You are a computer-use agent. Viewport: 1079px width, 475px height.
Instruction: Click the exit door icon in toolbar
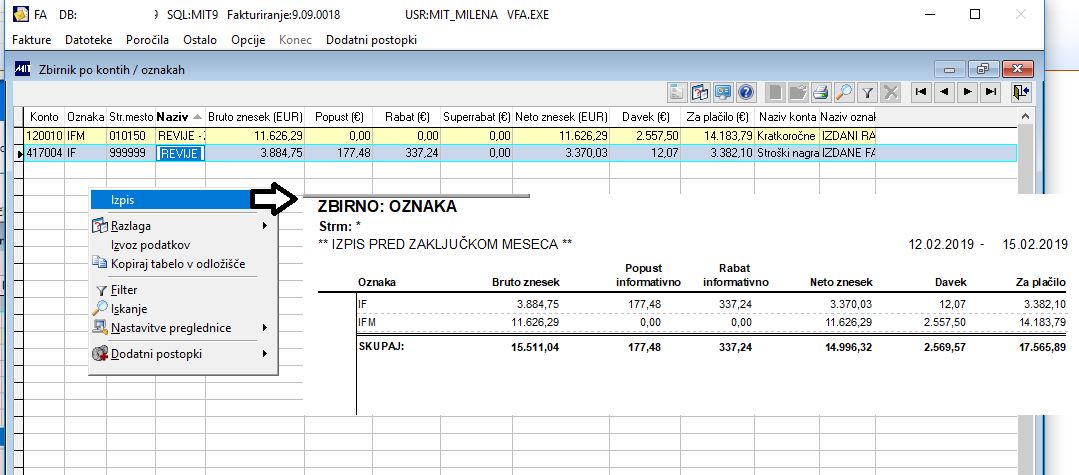(x=1020, y=92)
